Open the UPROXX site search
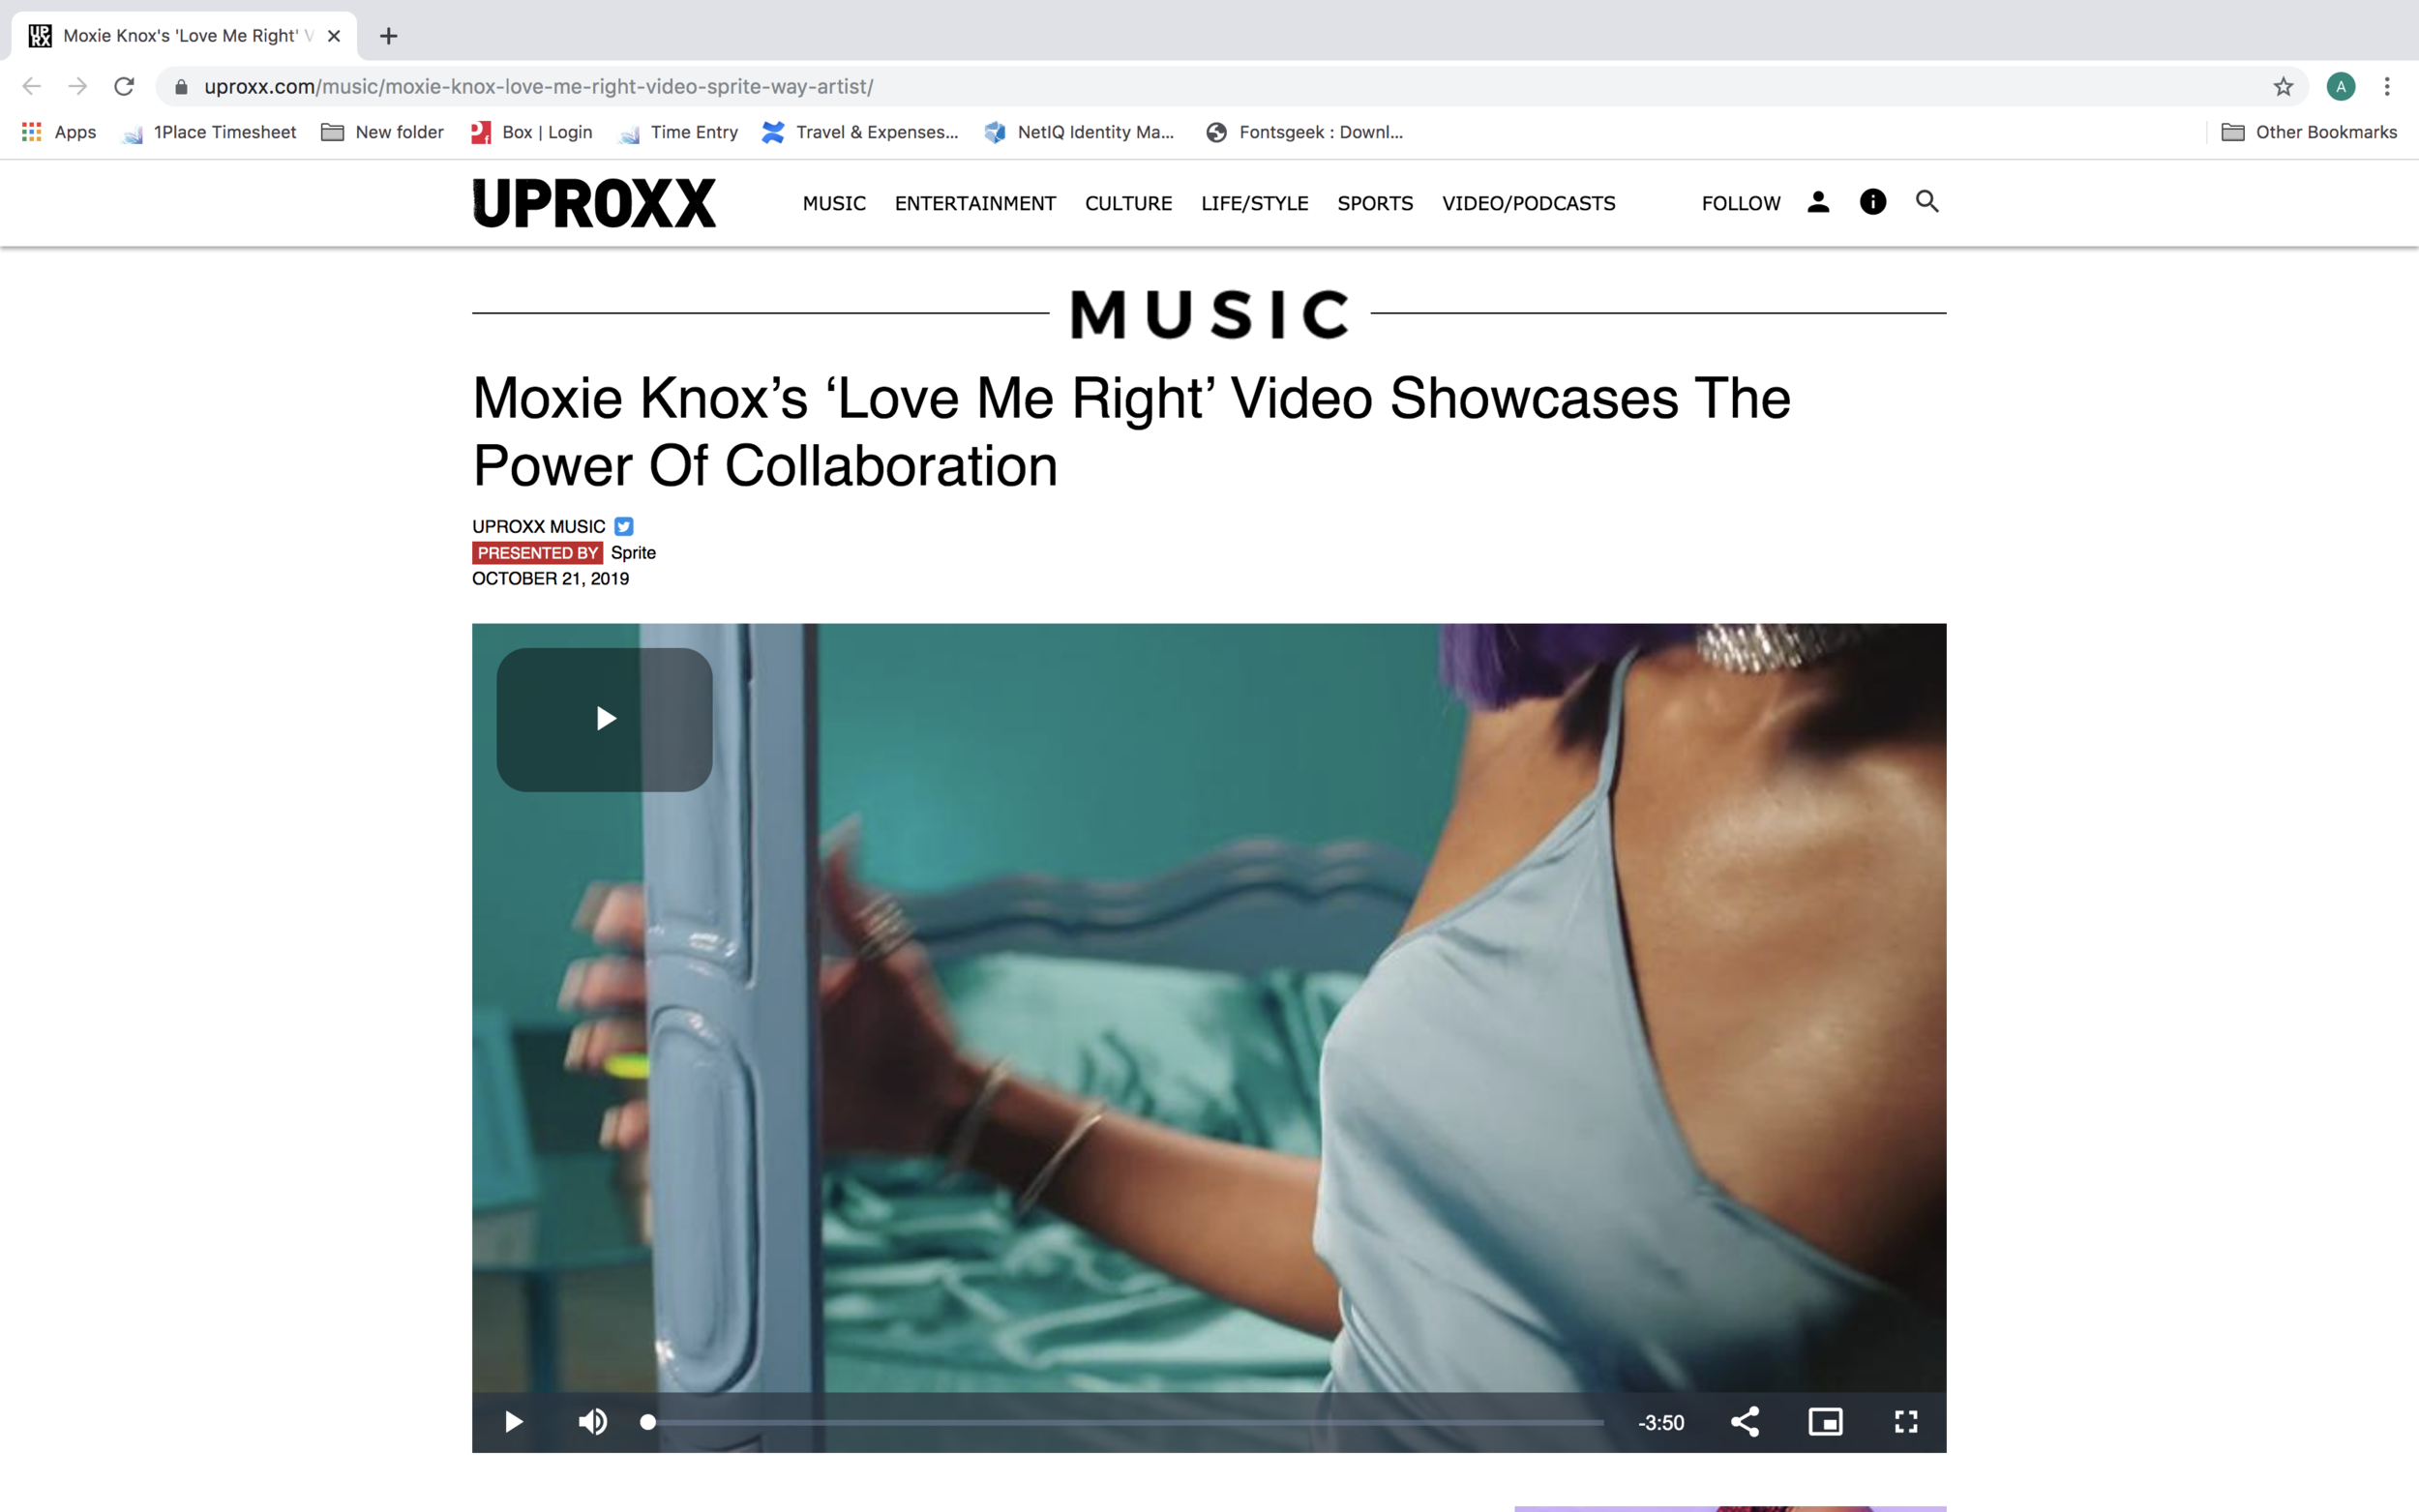 pyautogui.click(x=1927, y=202)
